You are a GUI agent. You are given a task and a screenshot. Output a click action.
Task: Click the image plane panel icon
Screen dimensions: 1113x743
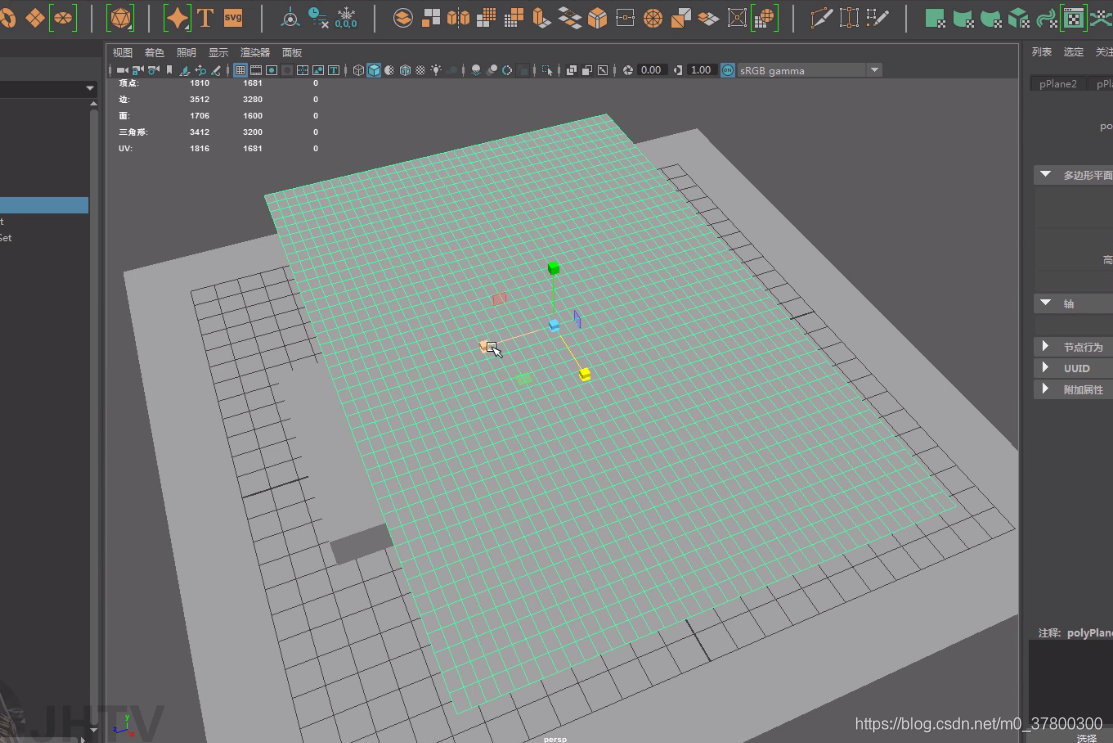(185, 70)
